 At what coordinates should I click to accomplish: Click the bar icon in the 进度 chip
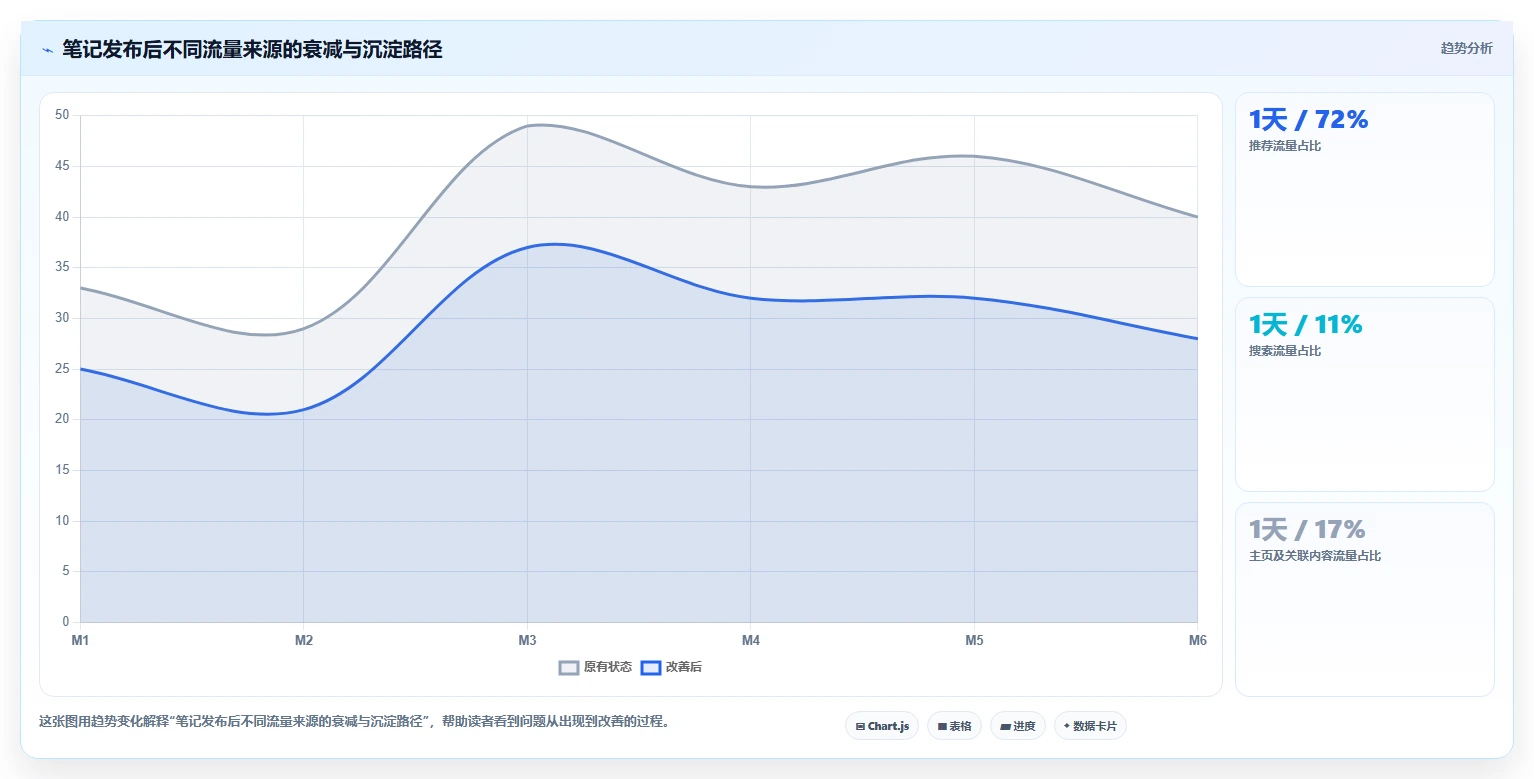[x=1005, y=727]
